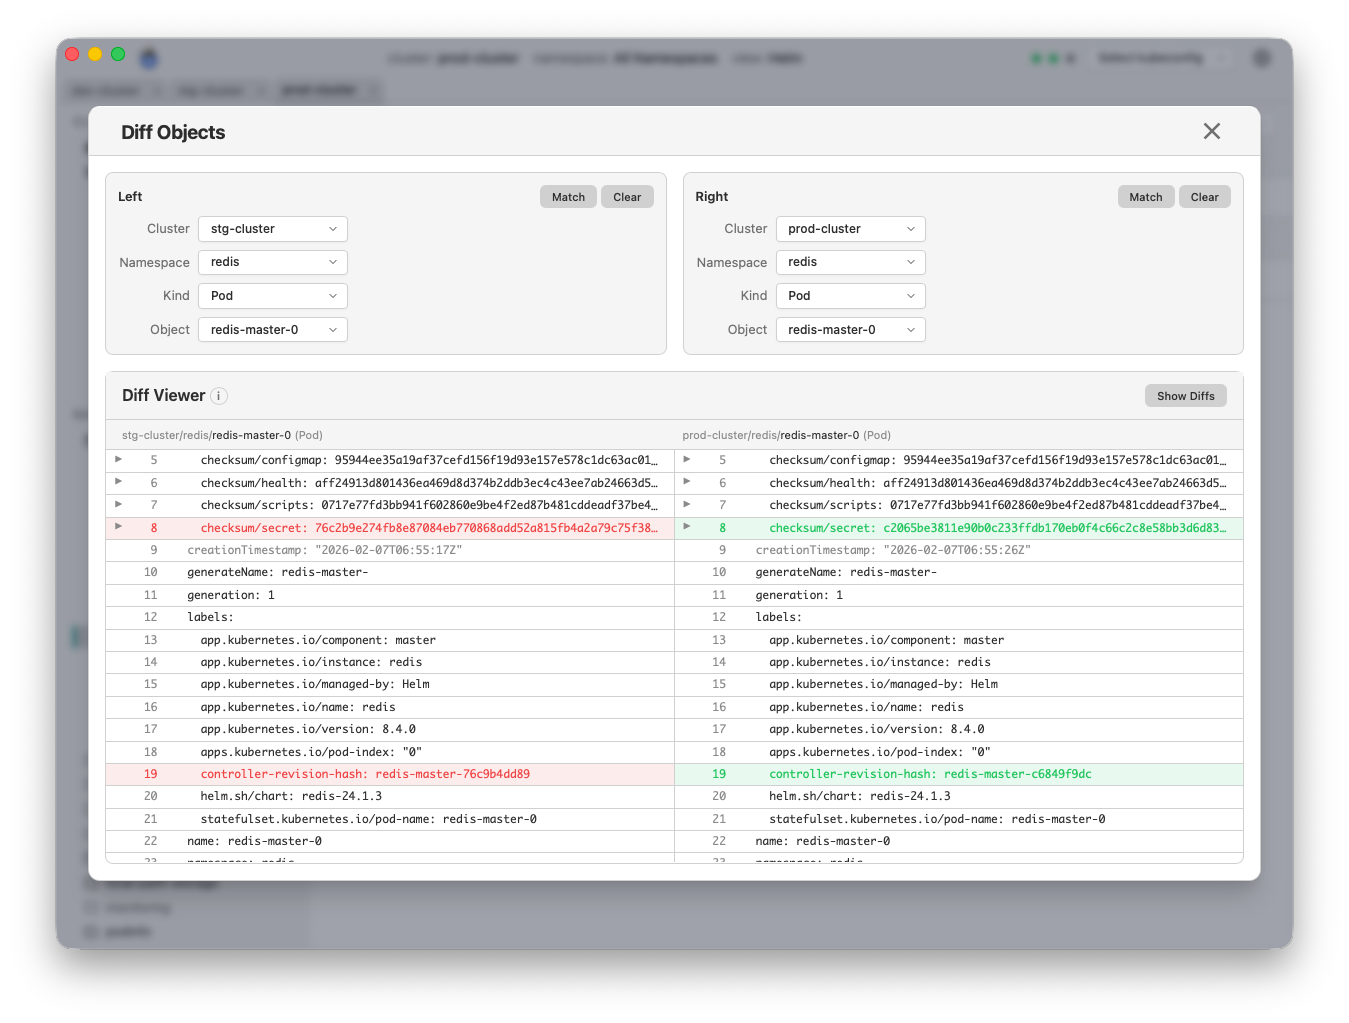This screenshot has height=1023, width=1349.
Task: Expand checksum/health row in right pane
Action: (x=686, y=482)
